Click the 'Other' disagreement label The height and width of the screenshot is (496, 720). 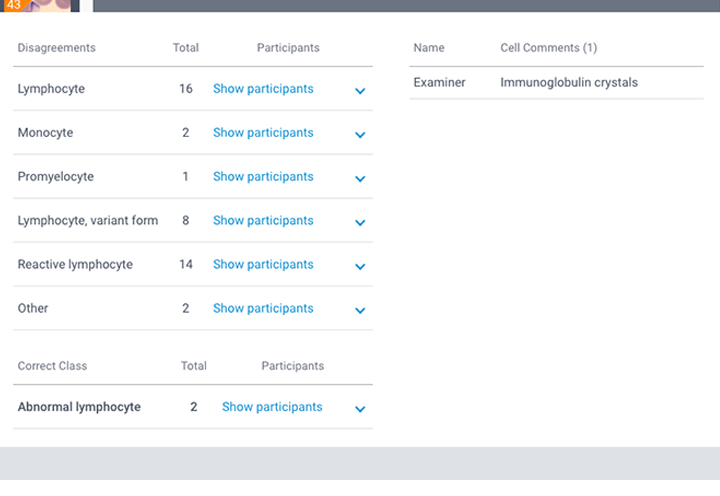click(x=33, y=308)
